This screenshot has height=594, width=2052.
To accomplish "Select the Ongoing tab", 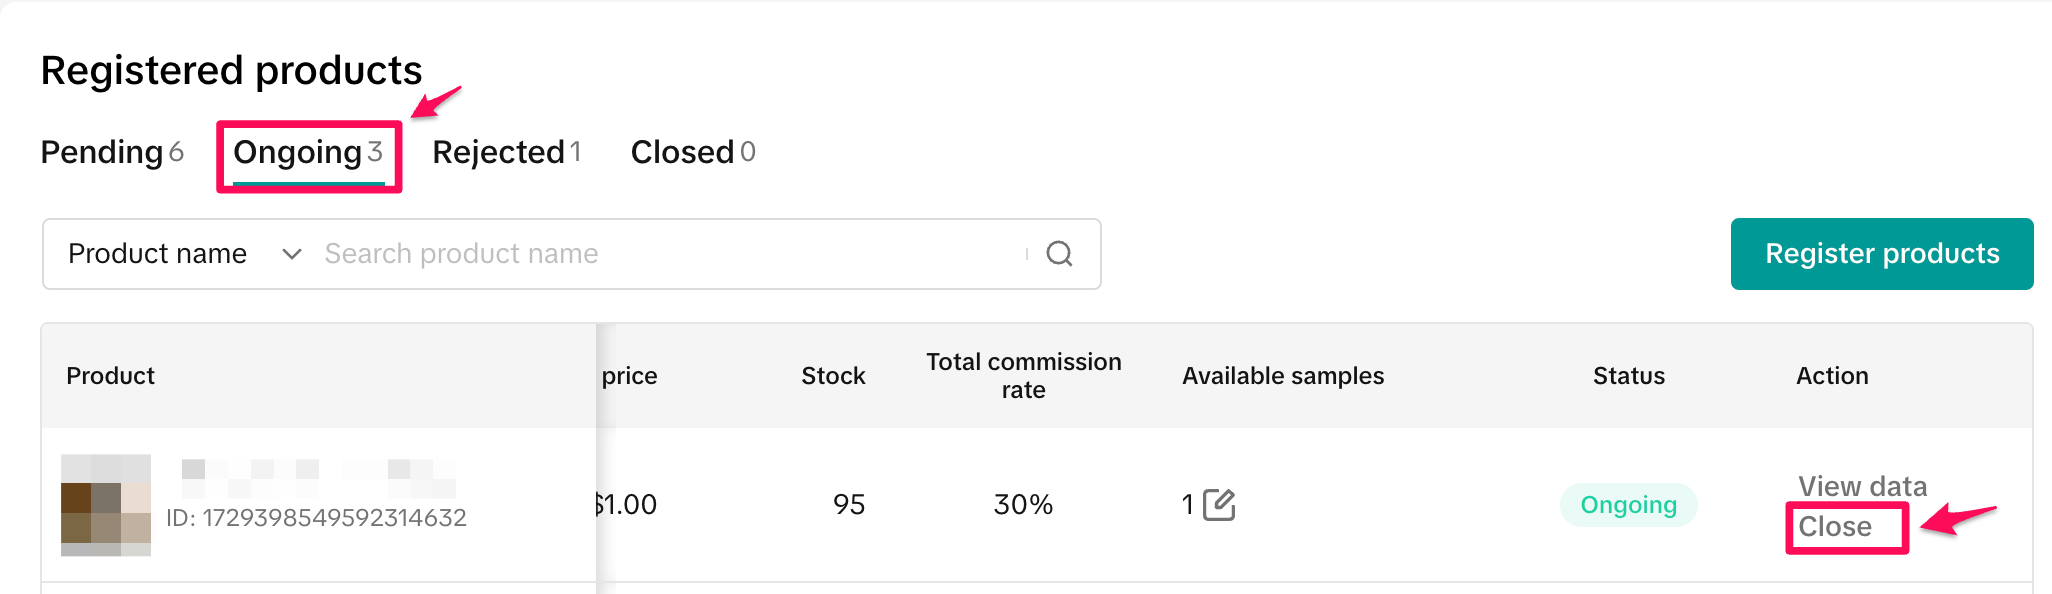I will 308,153.
